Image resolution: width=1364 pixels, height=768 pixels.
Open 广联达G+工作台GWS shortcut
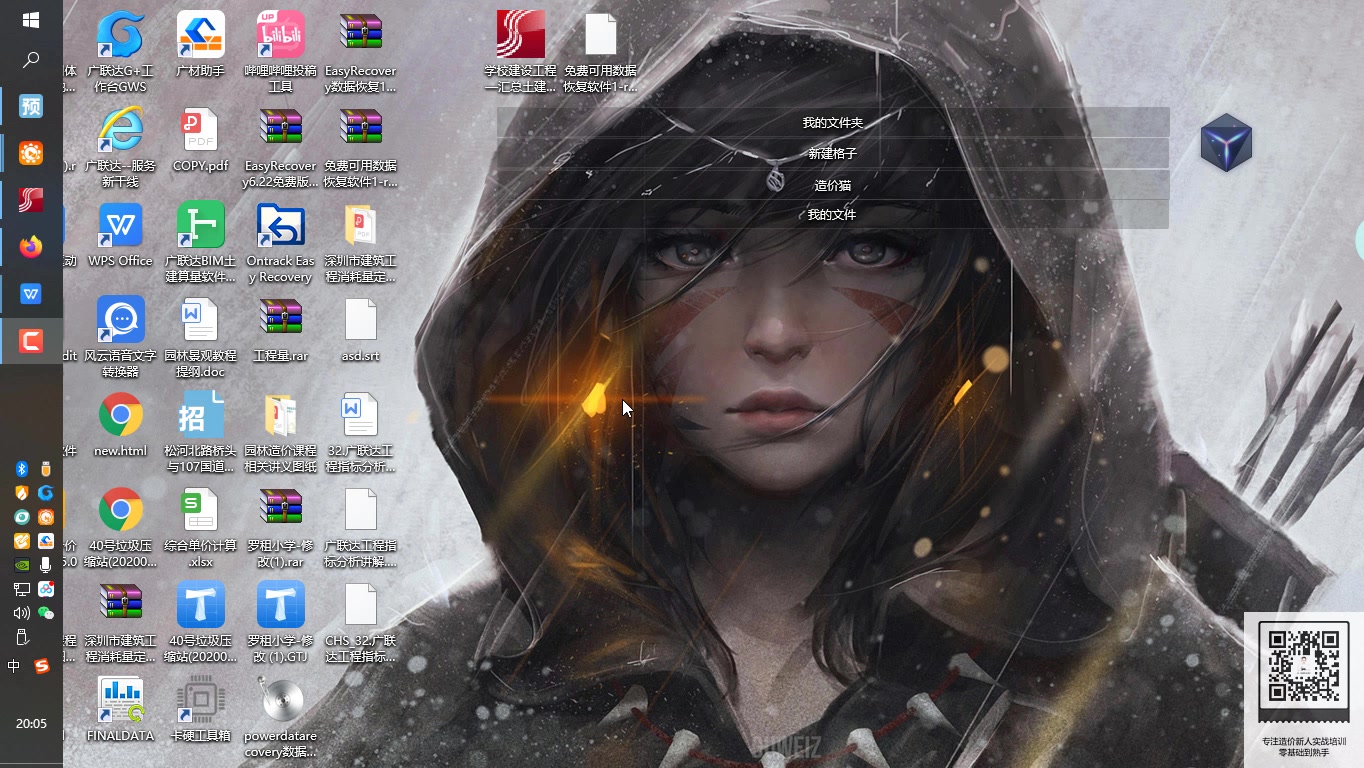tap(120, 52)
